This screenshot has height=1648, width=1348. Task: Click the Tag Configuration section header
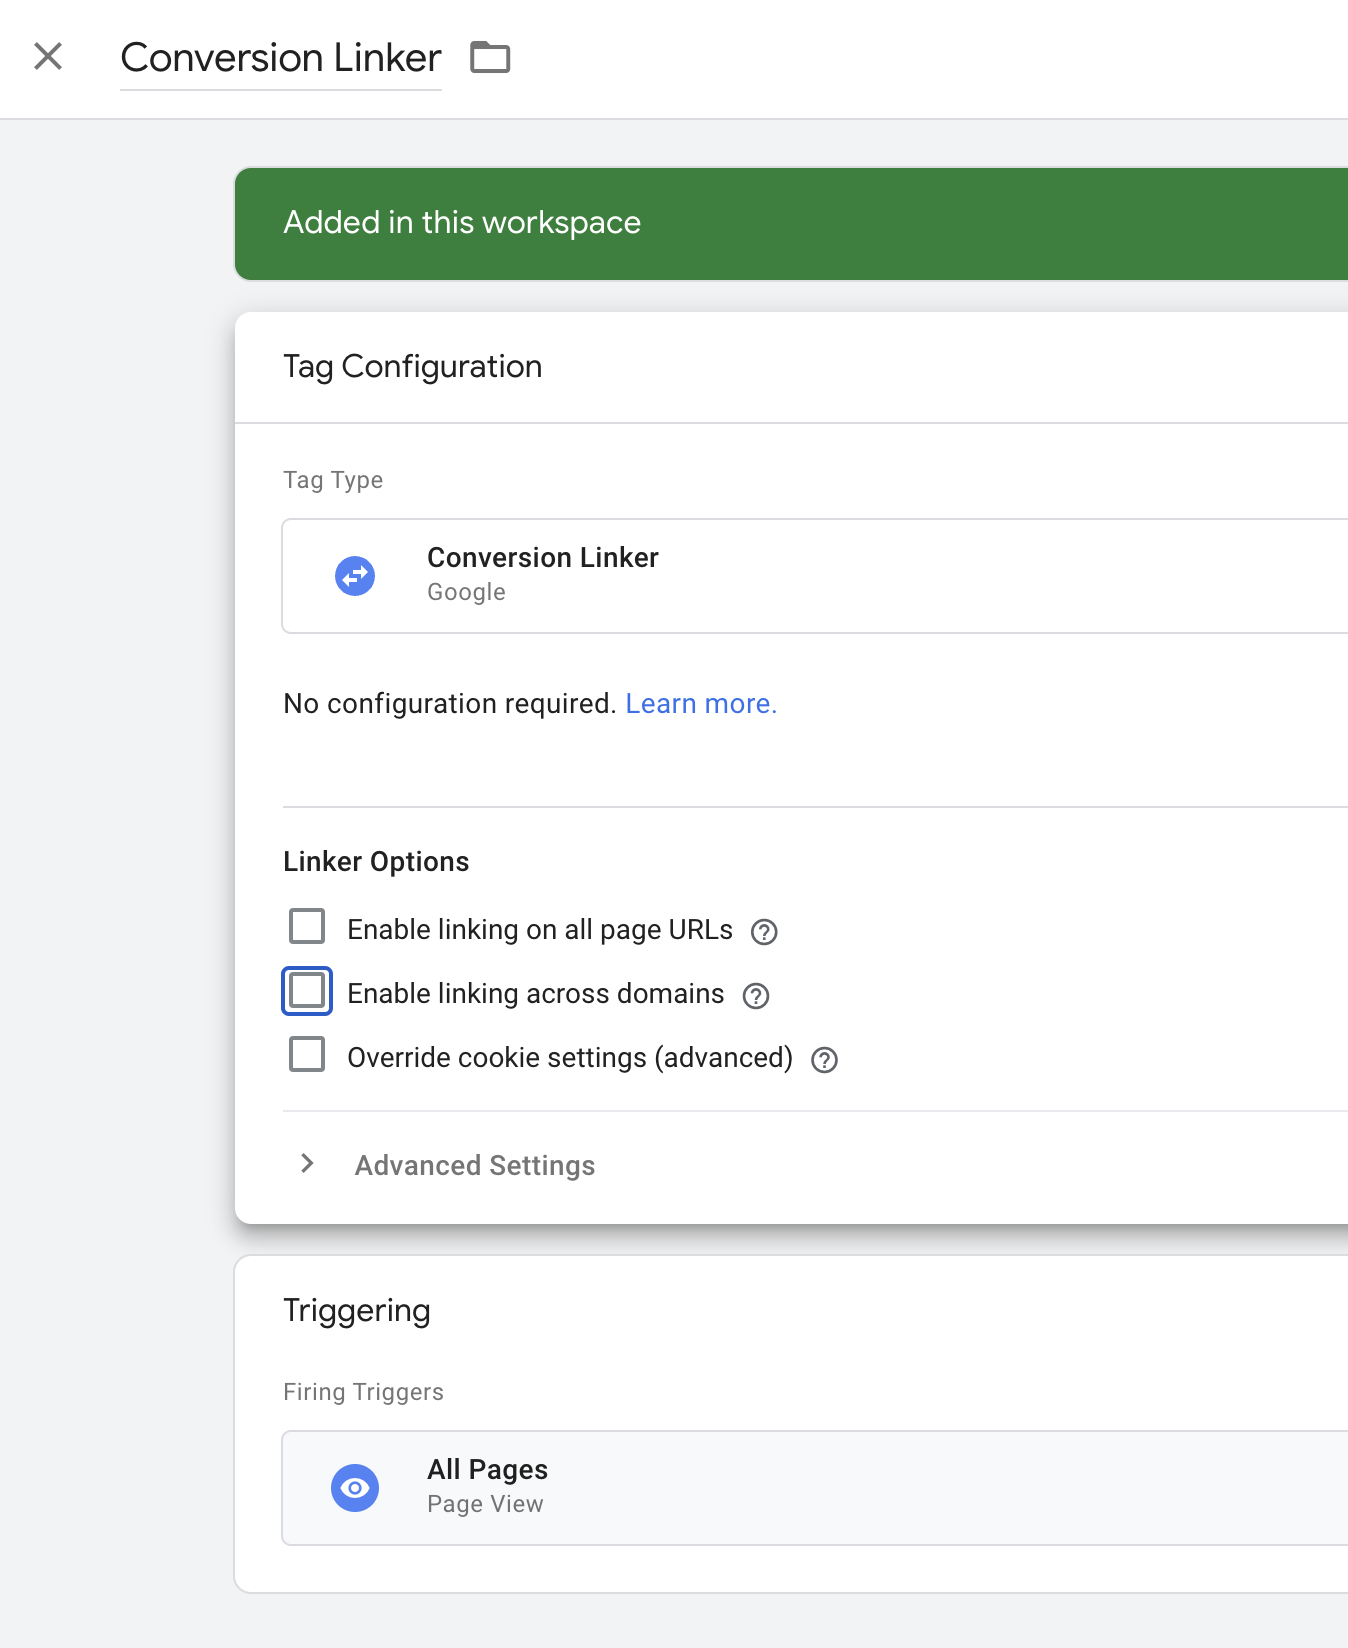click(413, 367)
